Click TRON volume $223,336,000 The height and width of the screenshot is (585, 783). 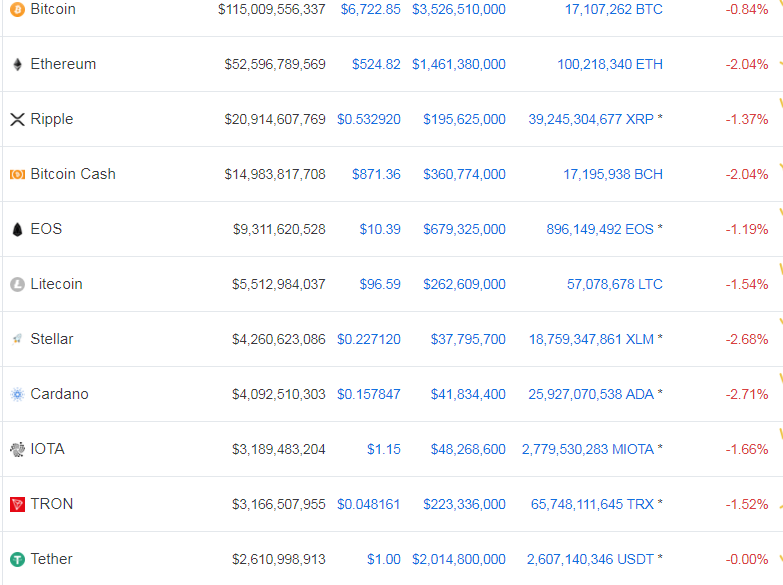(x=464, y=504)
